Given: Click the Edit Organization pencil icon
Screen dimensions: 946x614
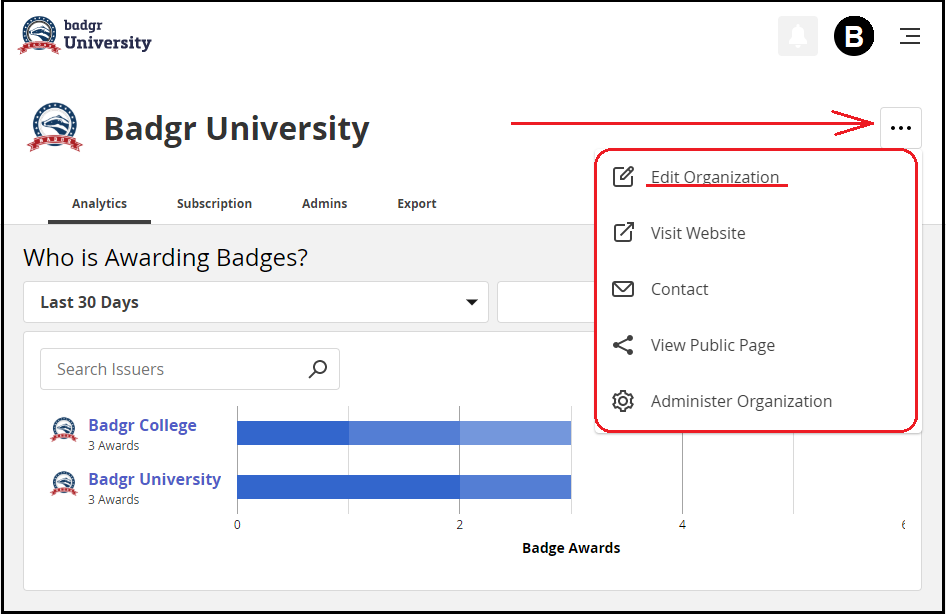Looking at the screenshot, I should click(623, 177).
